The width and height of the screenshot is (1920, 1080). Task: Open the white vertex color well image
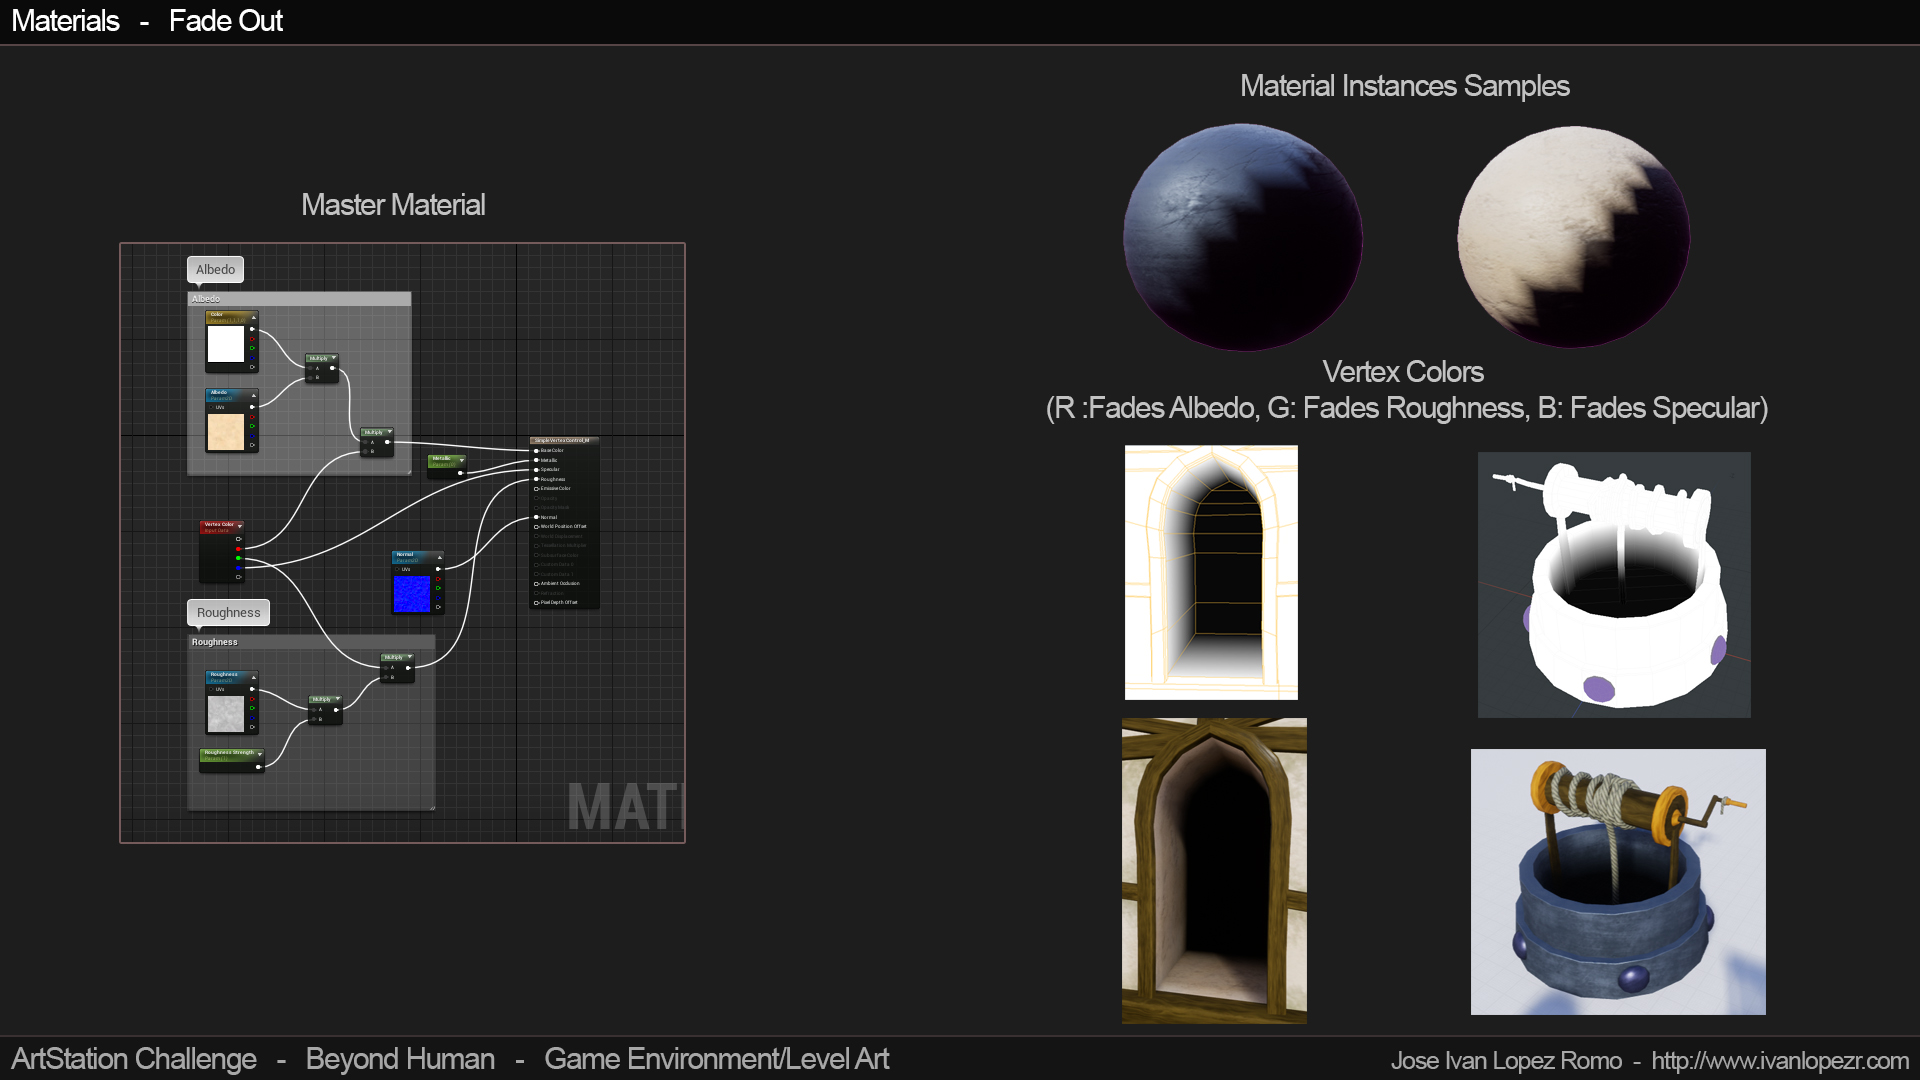tap(1614, 585)
